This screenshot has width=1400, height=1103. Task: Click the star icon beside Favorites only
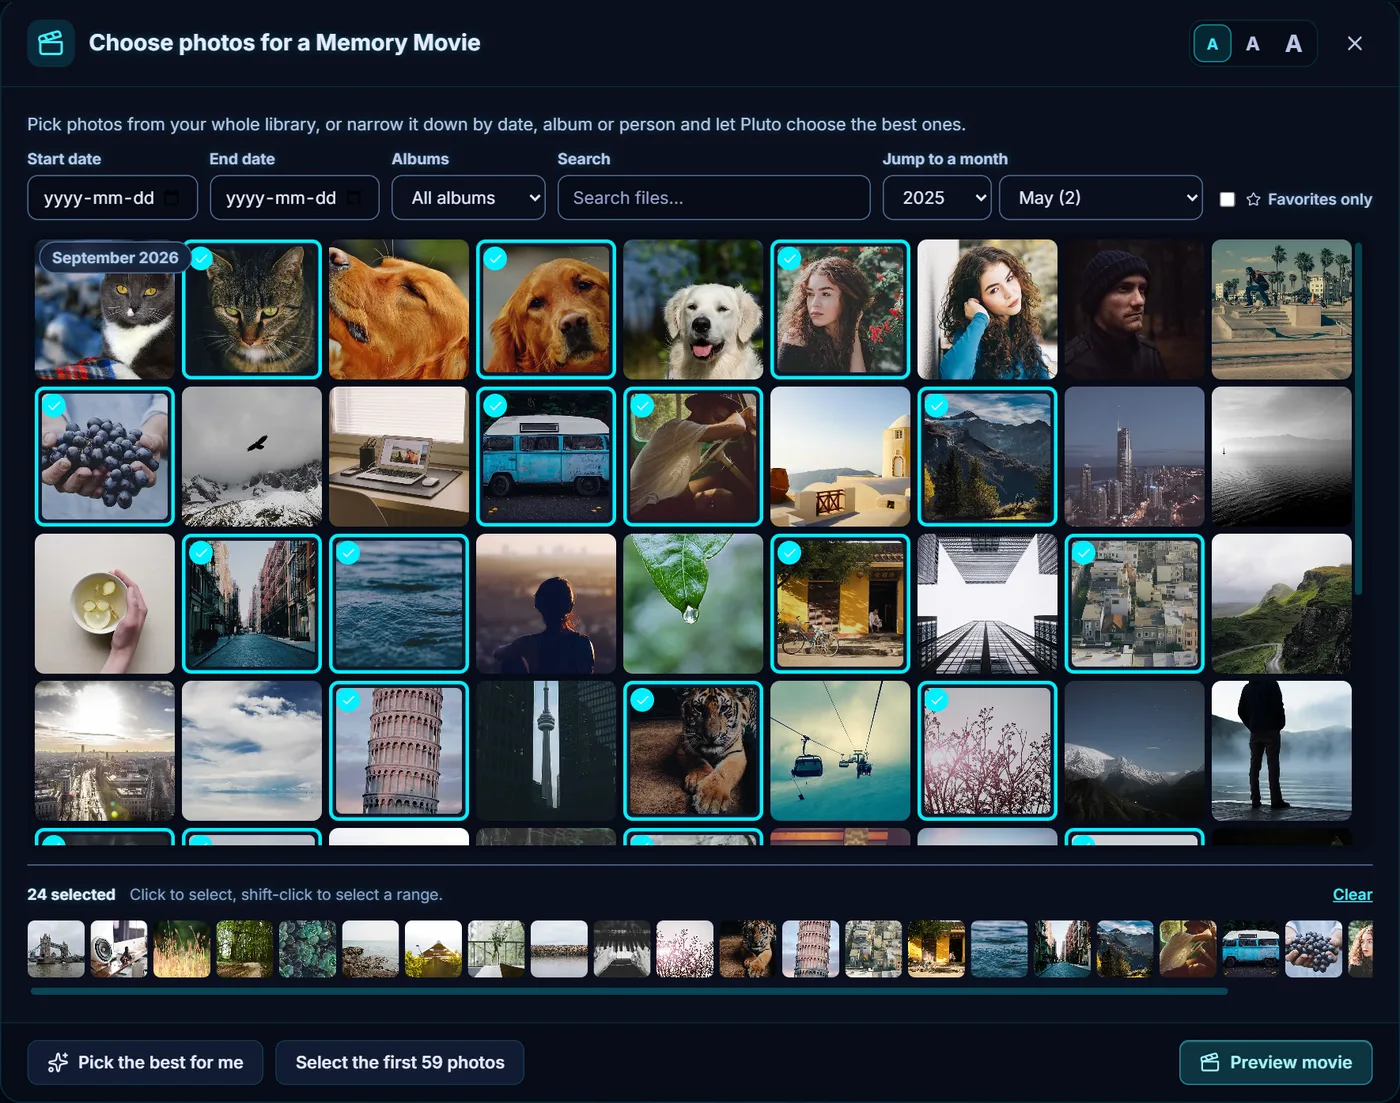click(1253, 199)
